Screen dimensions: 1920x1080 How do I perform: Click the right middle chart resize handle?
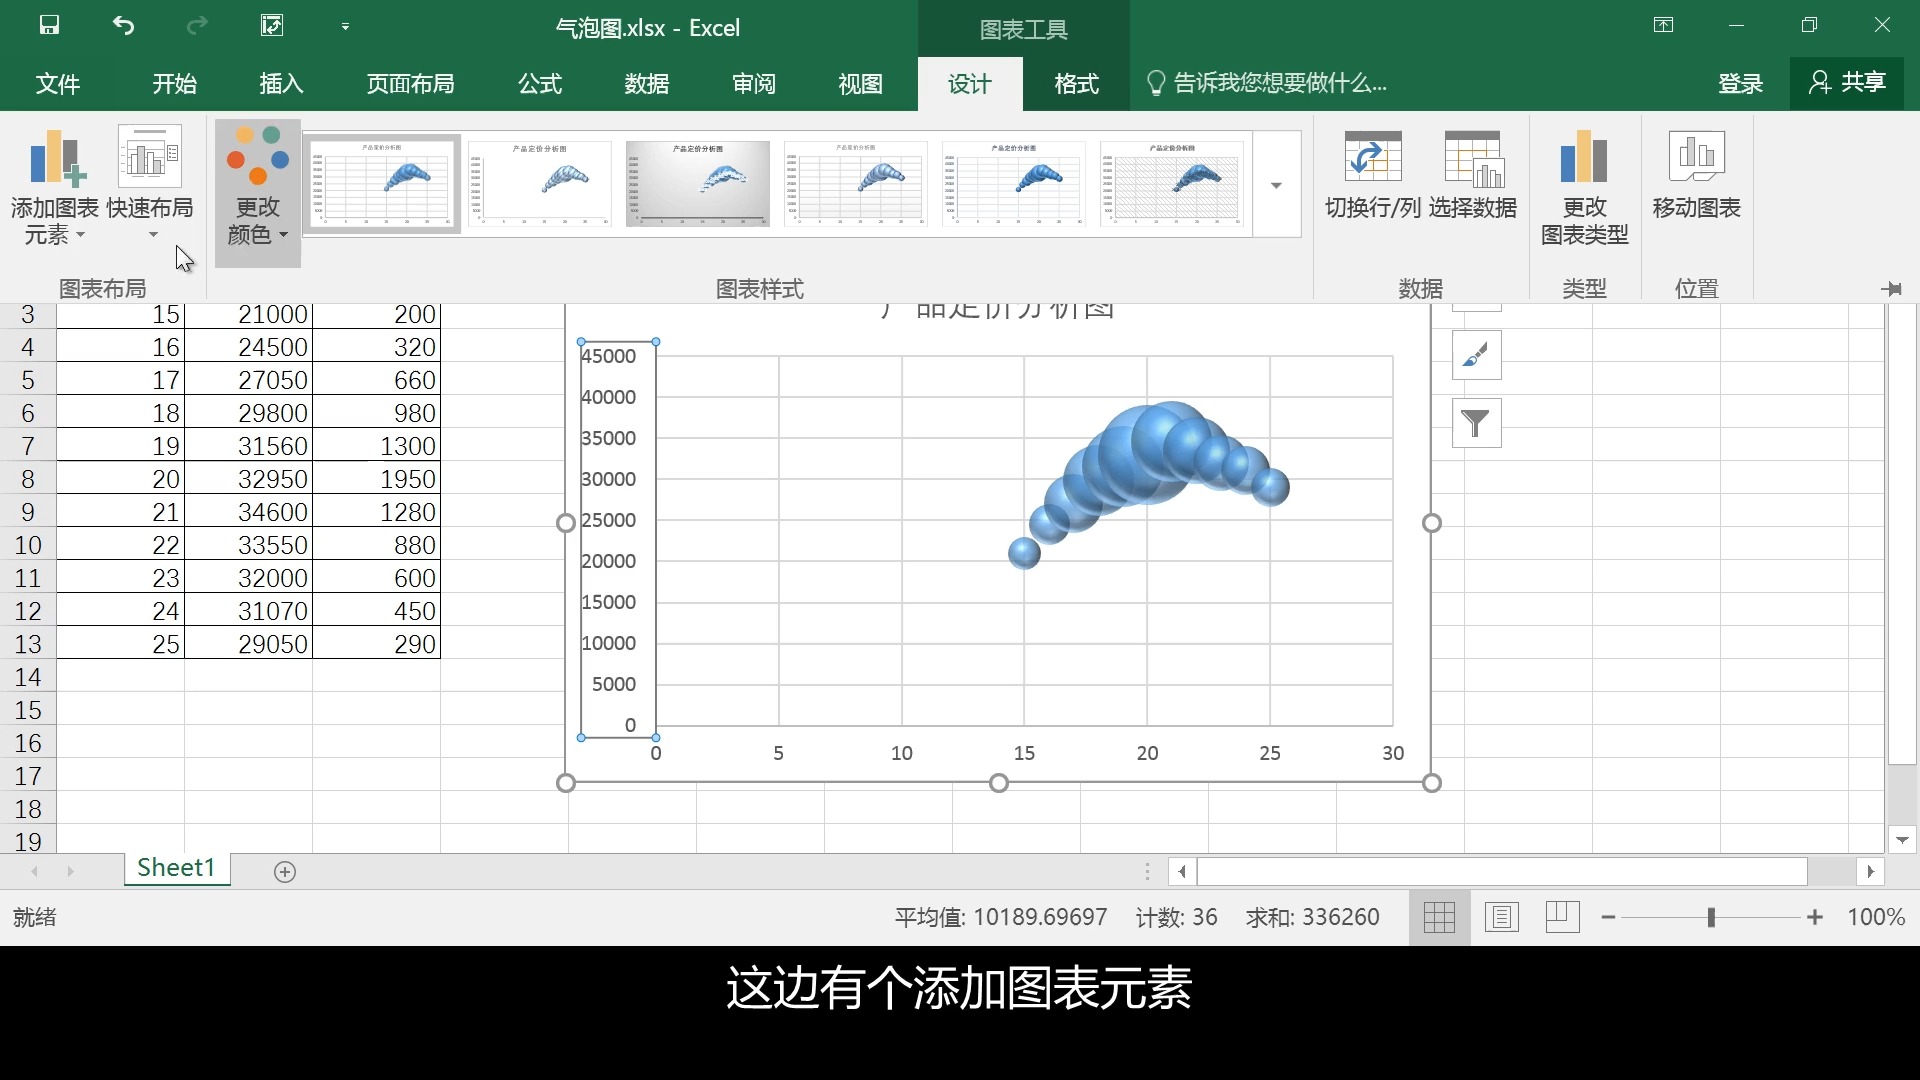click(1432, 523)
